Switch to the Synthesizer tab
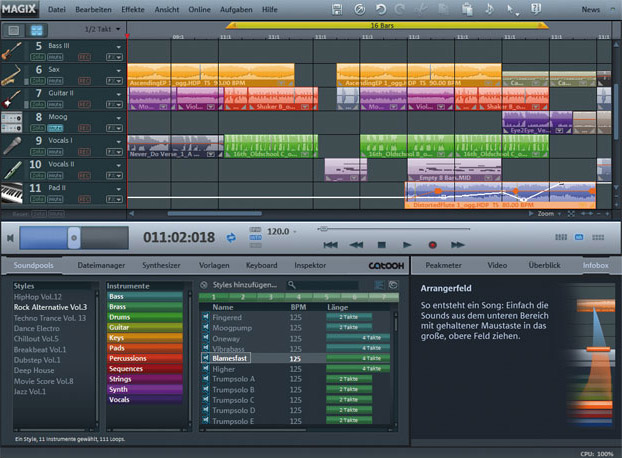622x458 pixels. pyautogui.click(x=160, y=265)
